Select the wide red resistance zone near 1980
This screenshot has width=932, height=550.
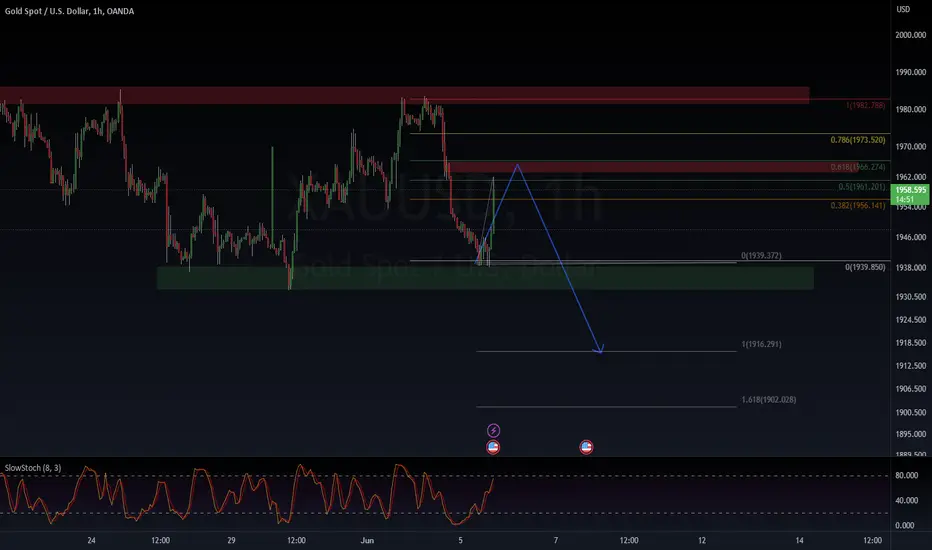tap(404, 95)
